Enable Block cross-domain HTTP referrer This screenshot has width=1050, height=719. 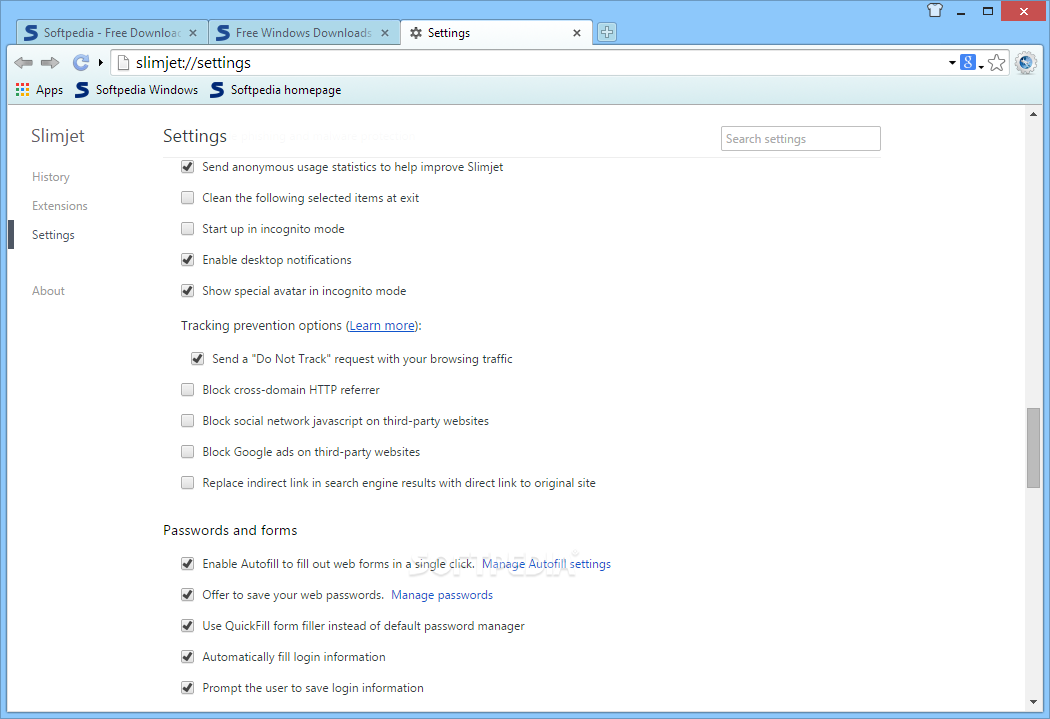point(188,390)
